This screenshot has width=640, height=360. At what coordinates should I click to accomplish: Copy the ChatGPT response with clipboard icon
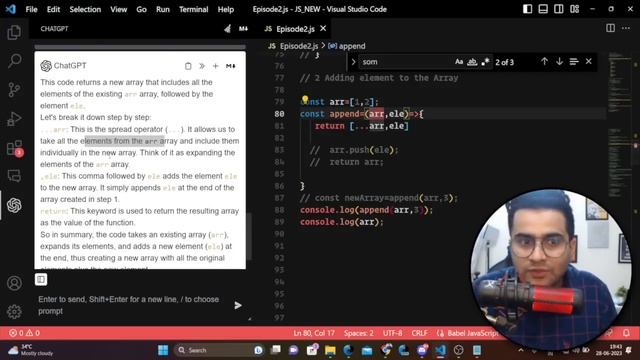tap(188, 66)
